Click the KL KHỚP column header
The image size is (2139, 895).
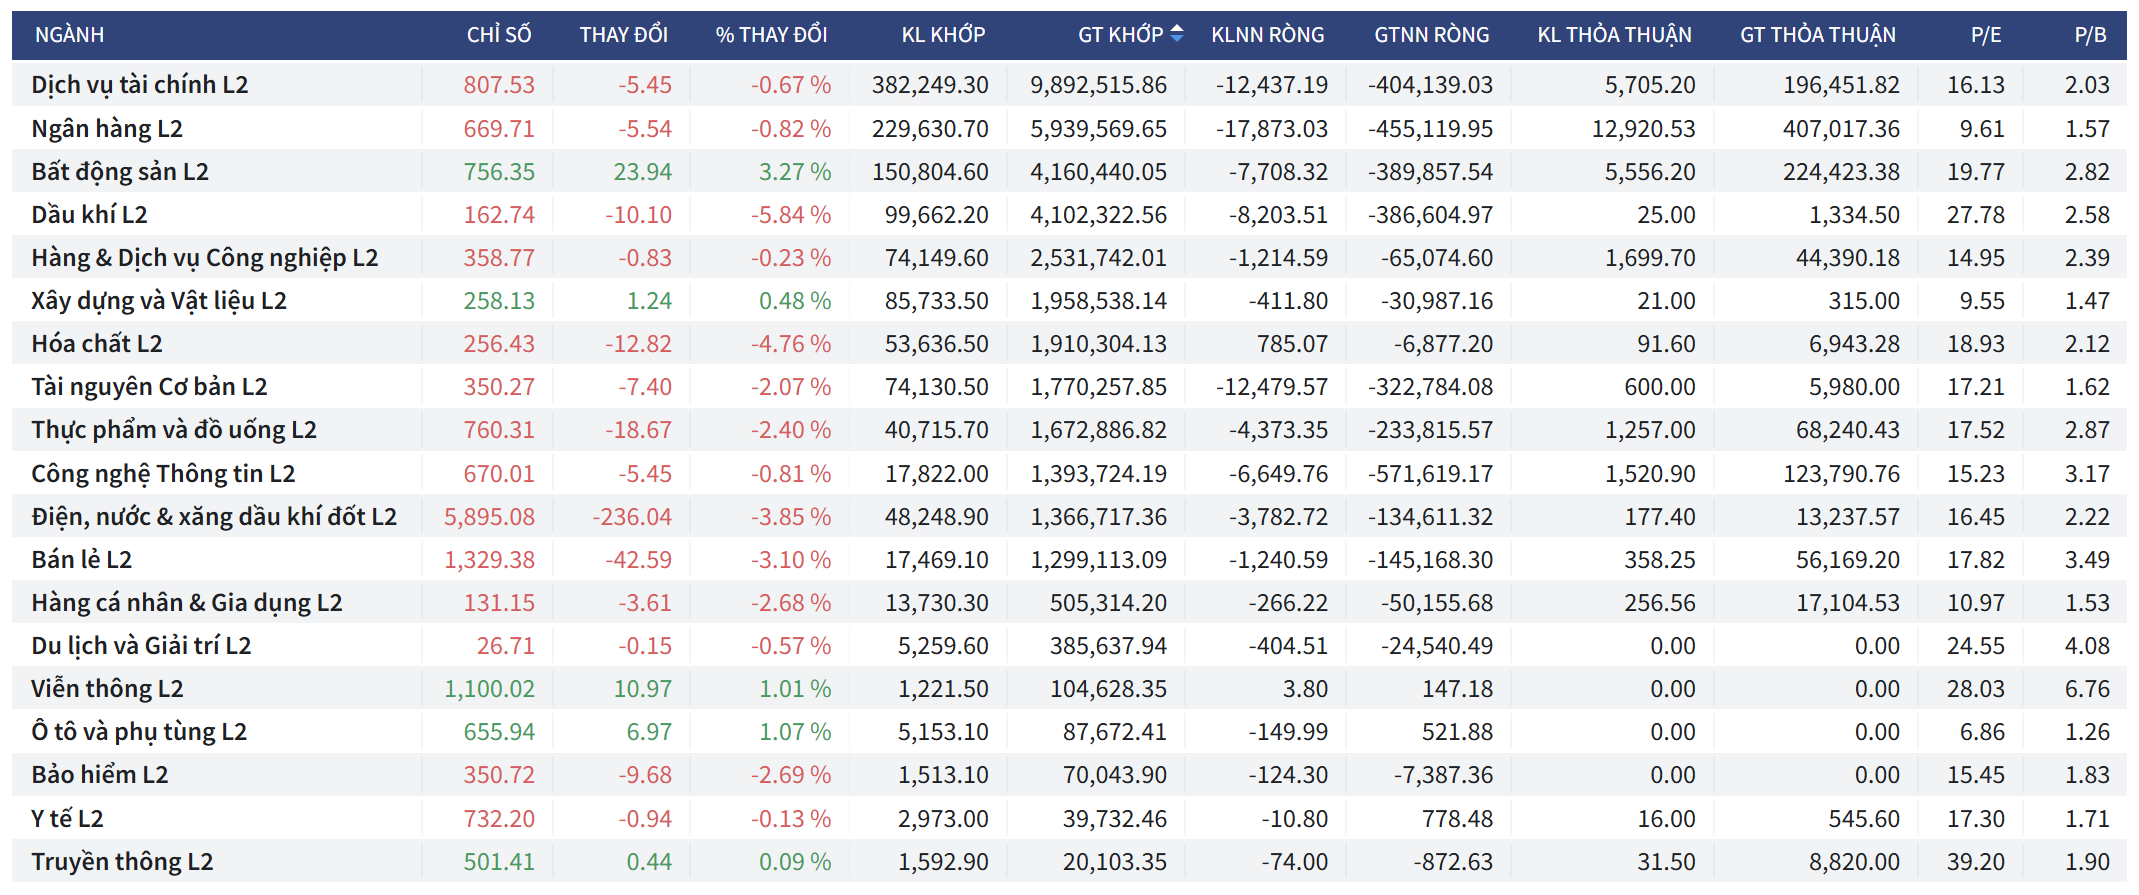tap(942, 35)
